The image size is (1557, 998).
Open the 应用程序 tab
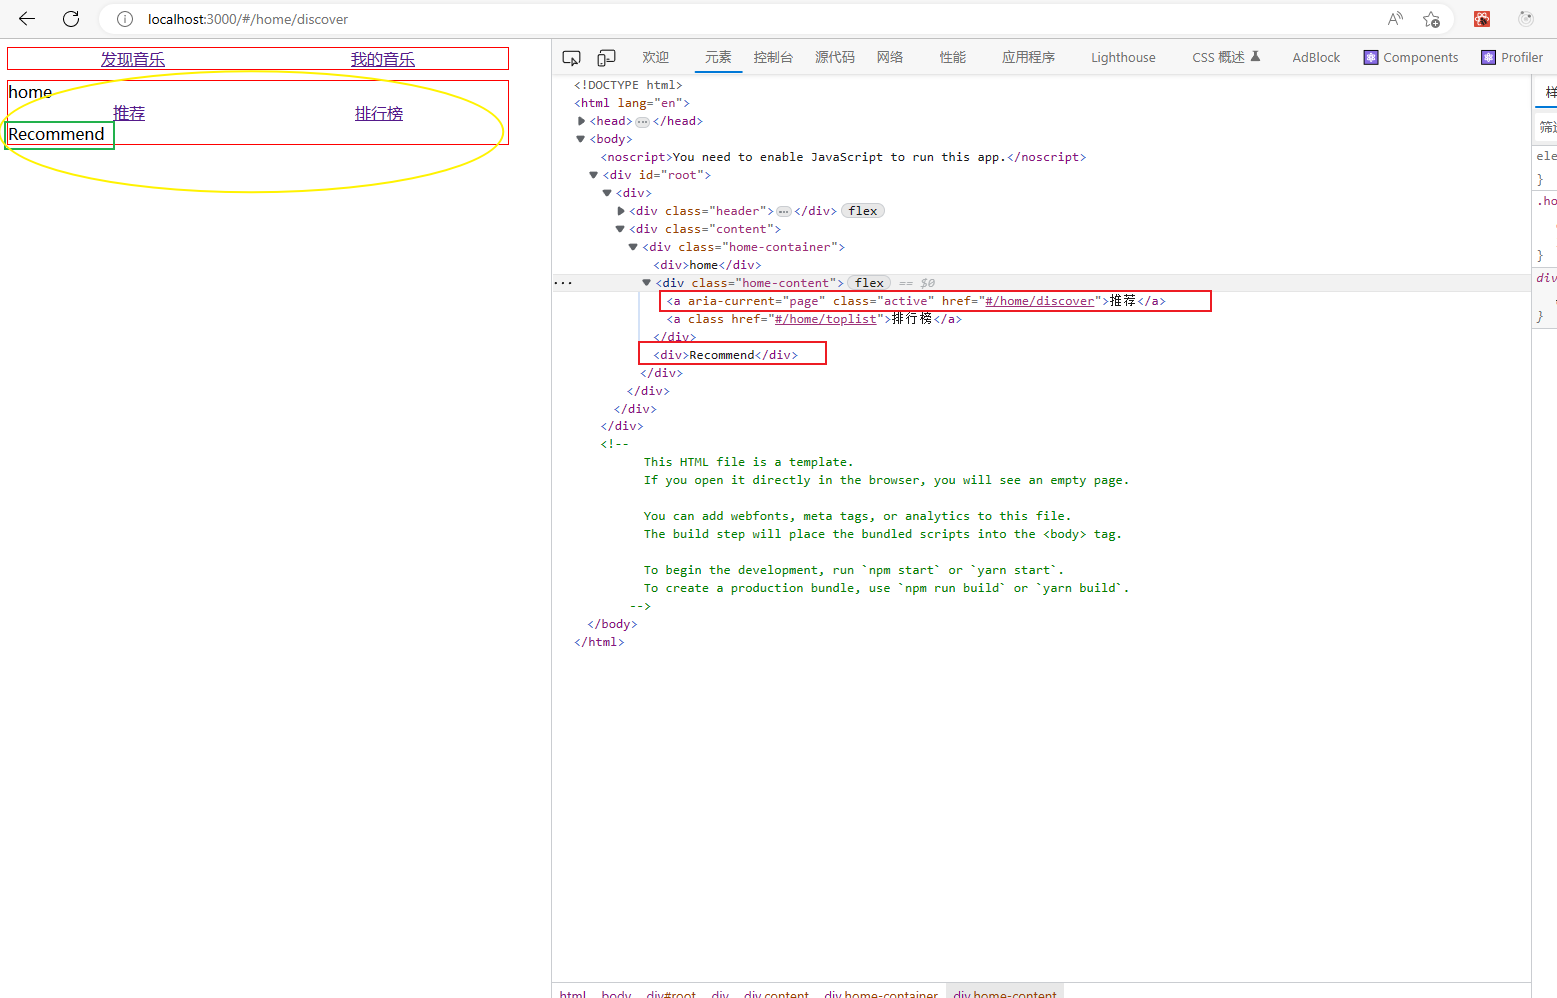pyautogui.click(x=1029, y=58)
